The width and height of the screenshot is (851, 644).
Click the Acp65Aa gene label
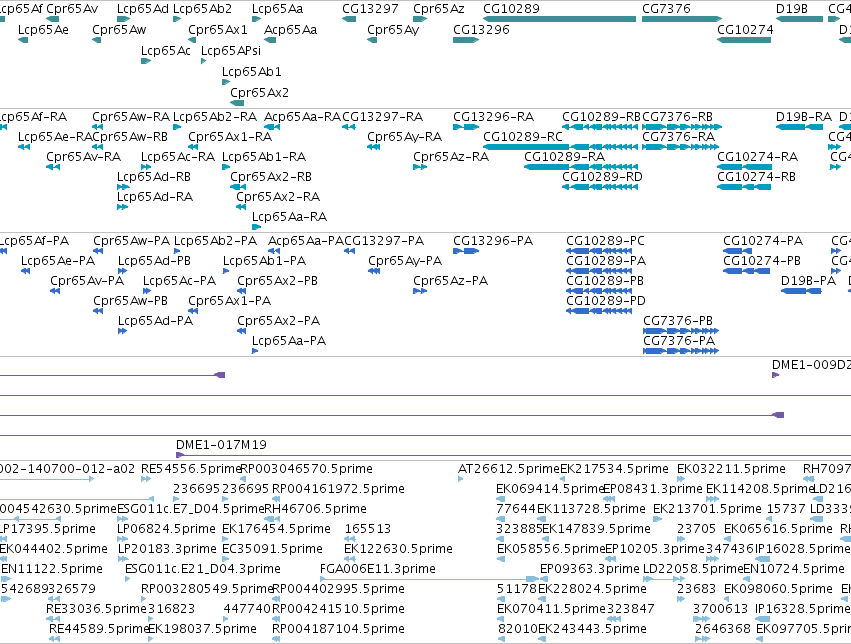click(x=290, y=29)
